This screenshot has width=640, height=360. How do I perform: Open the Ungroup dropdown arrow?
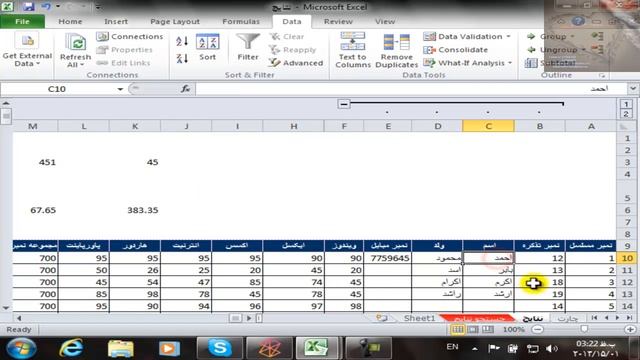tap(583, 50)
